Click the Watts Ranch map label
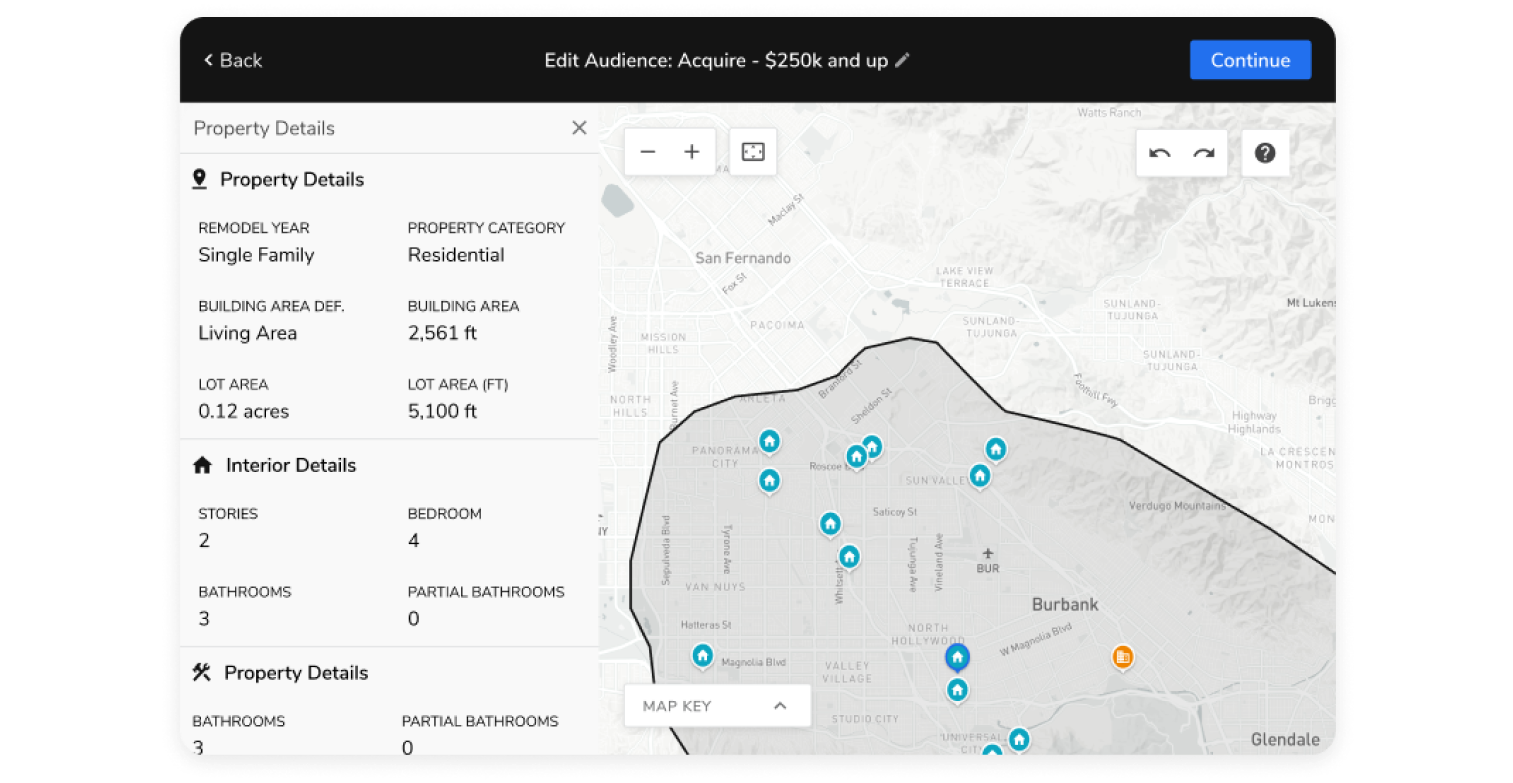The height and width of the screenshot is (783, 1513). [x=1109, y=113]
